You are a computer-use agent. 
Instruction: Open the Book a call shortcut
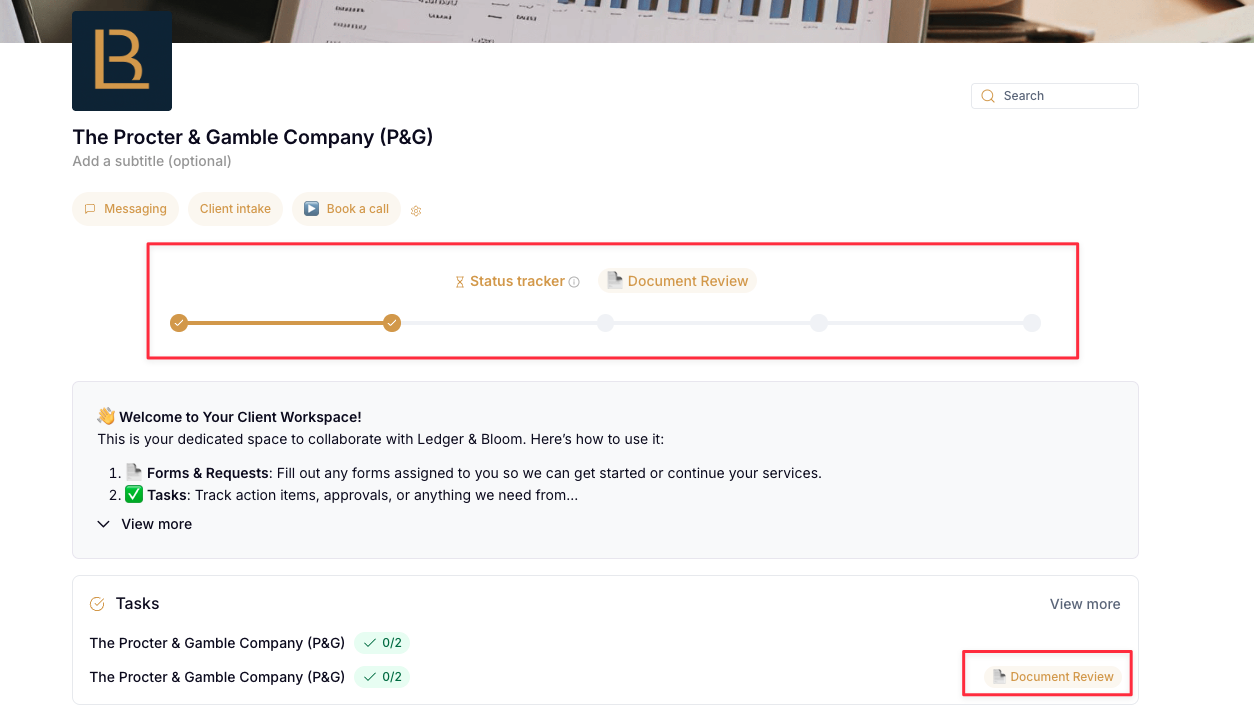pos(346,209)
